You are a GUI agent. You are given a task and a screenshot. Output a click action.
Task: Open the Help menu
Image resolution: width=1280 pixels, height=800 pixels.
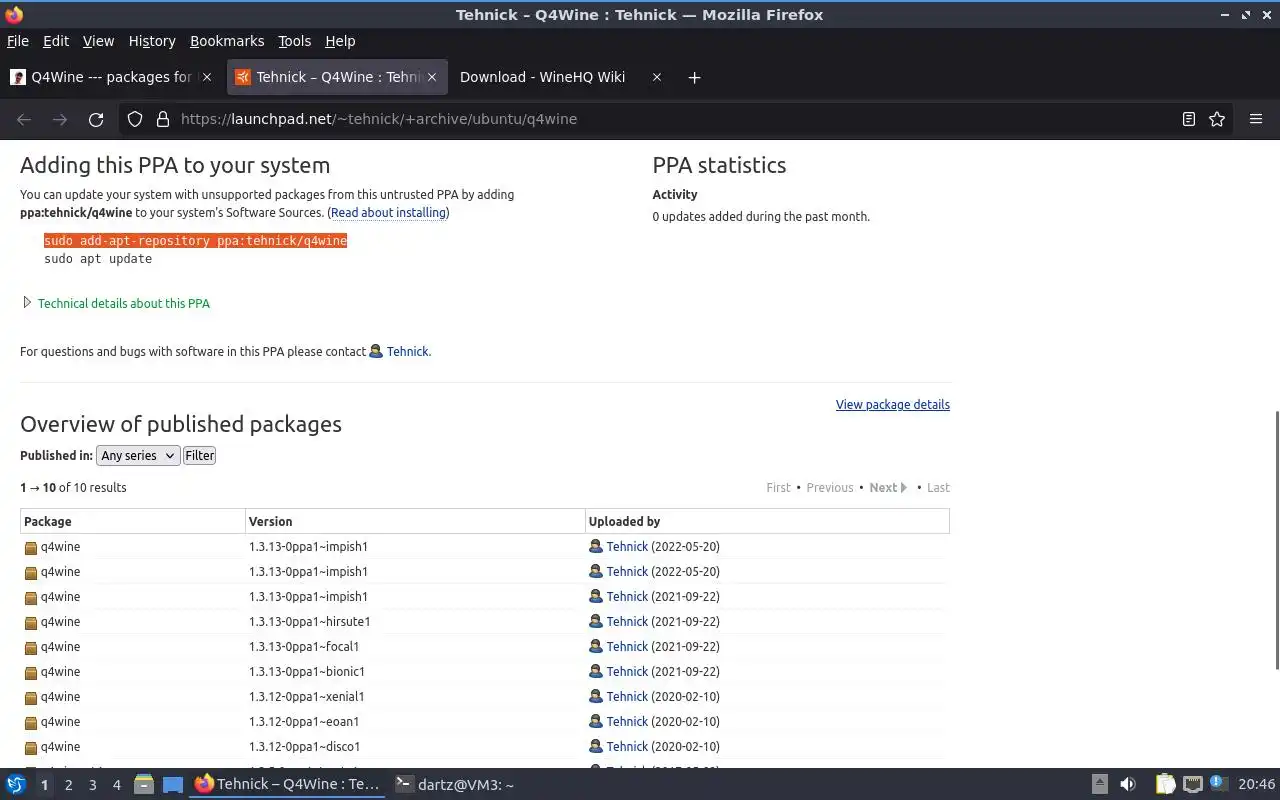pyautogui.click(x=340, y=41)
